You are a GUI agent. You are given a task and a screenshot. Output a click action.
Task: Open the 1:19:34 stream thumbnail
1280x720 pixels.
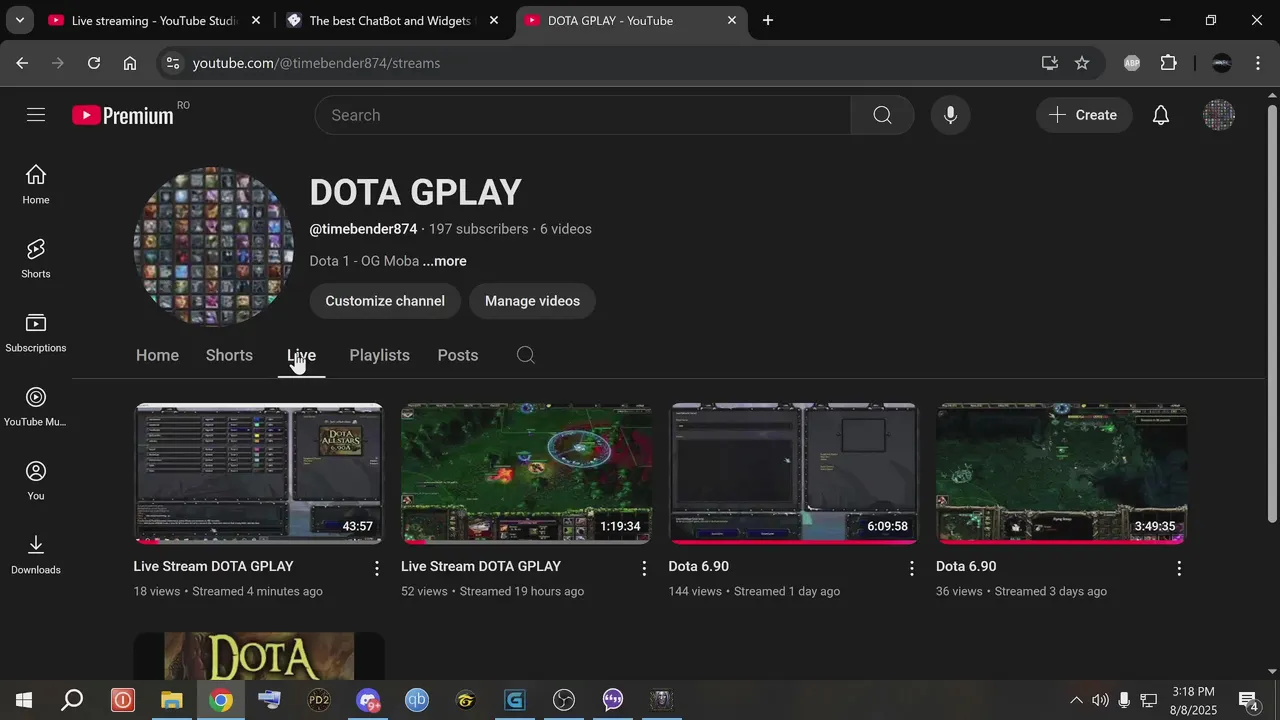[x=526, y=474]
